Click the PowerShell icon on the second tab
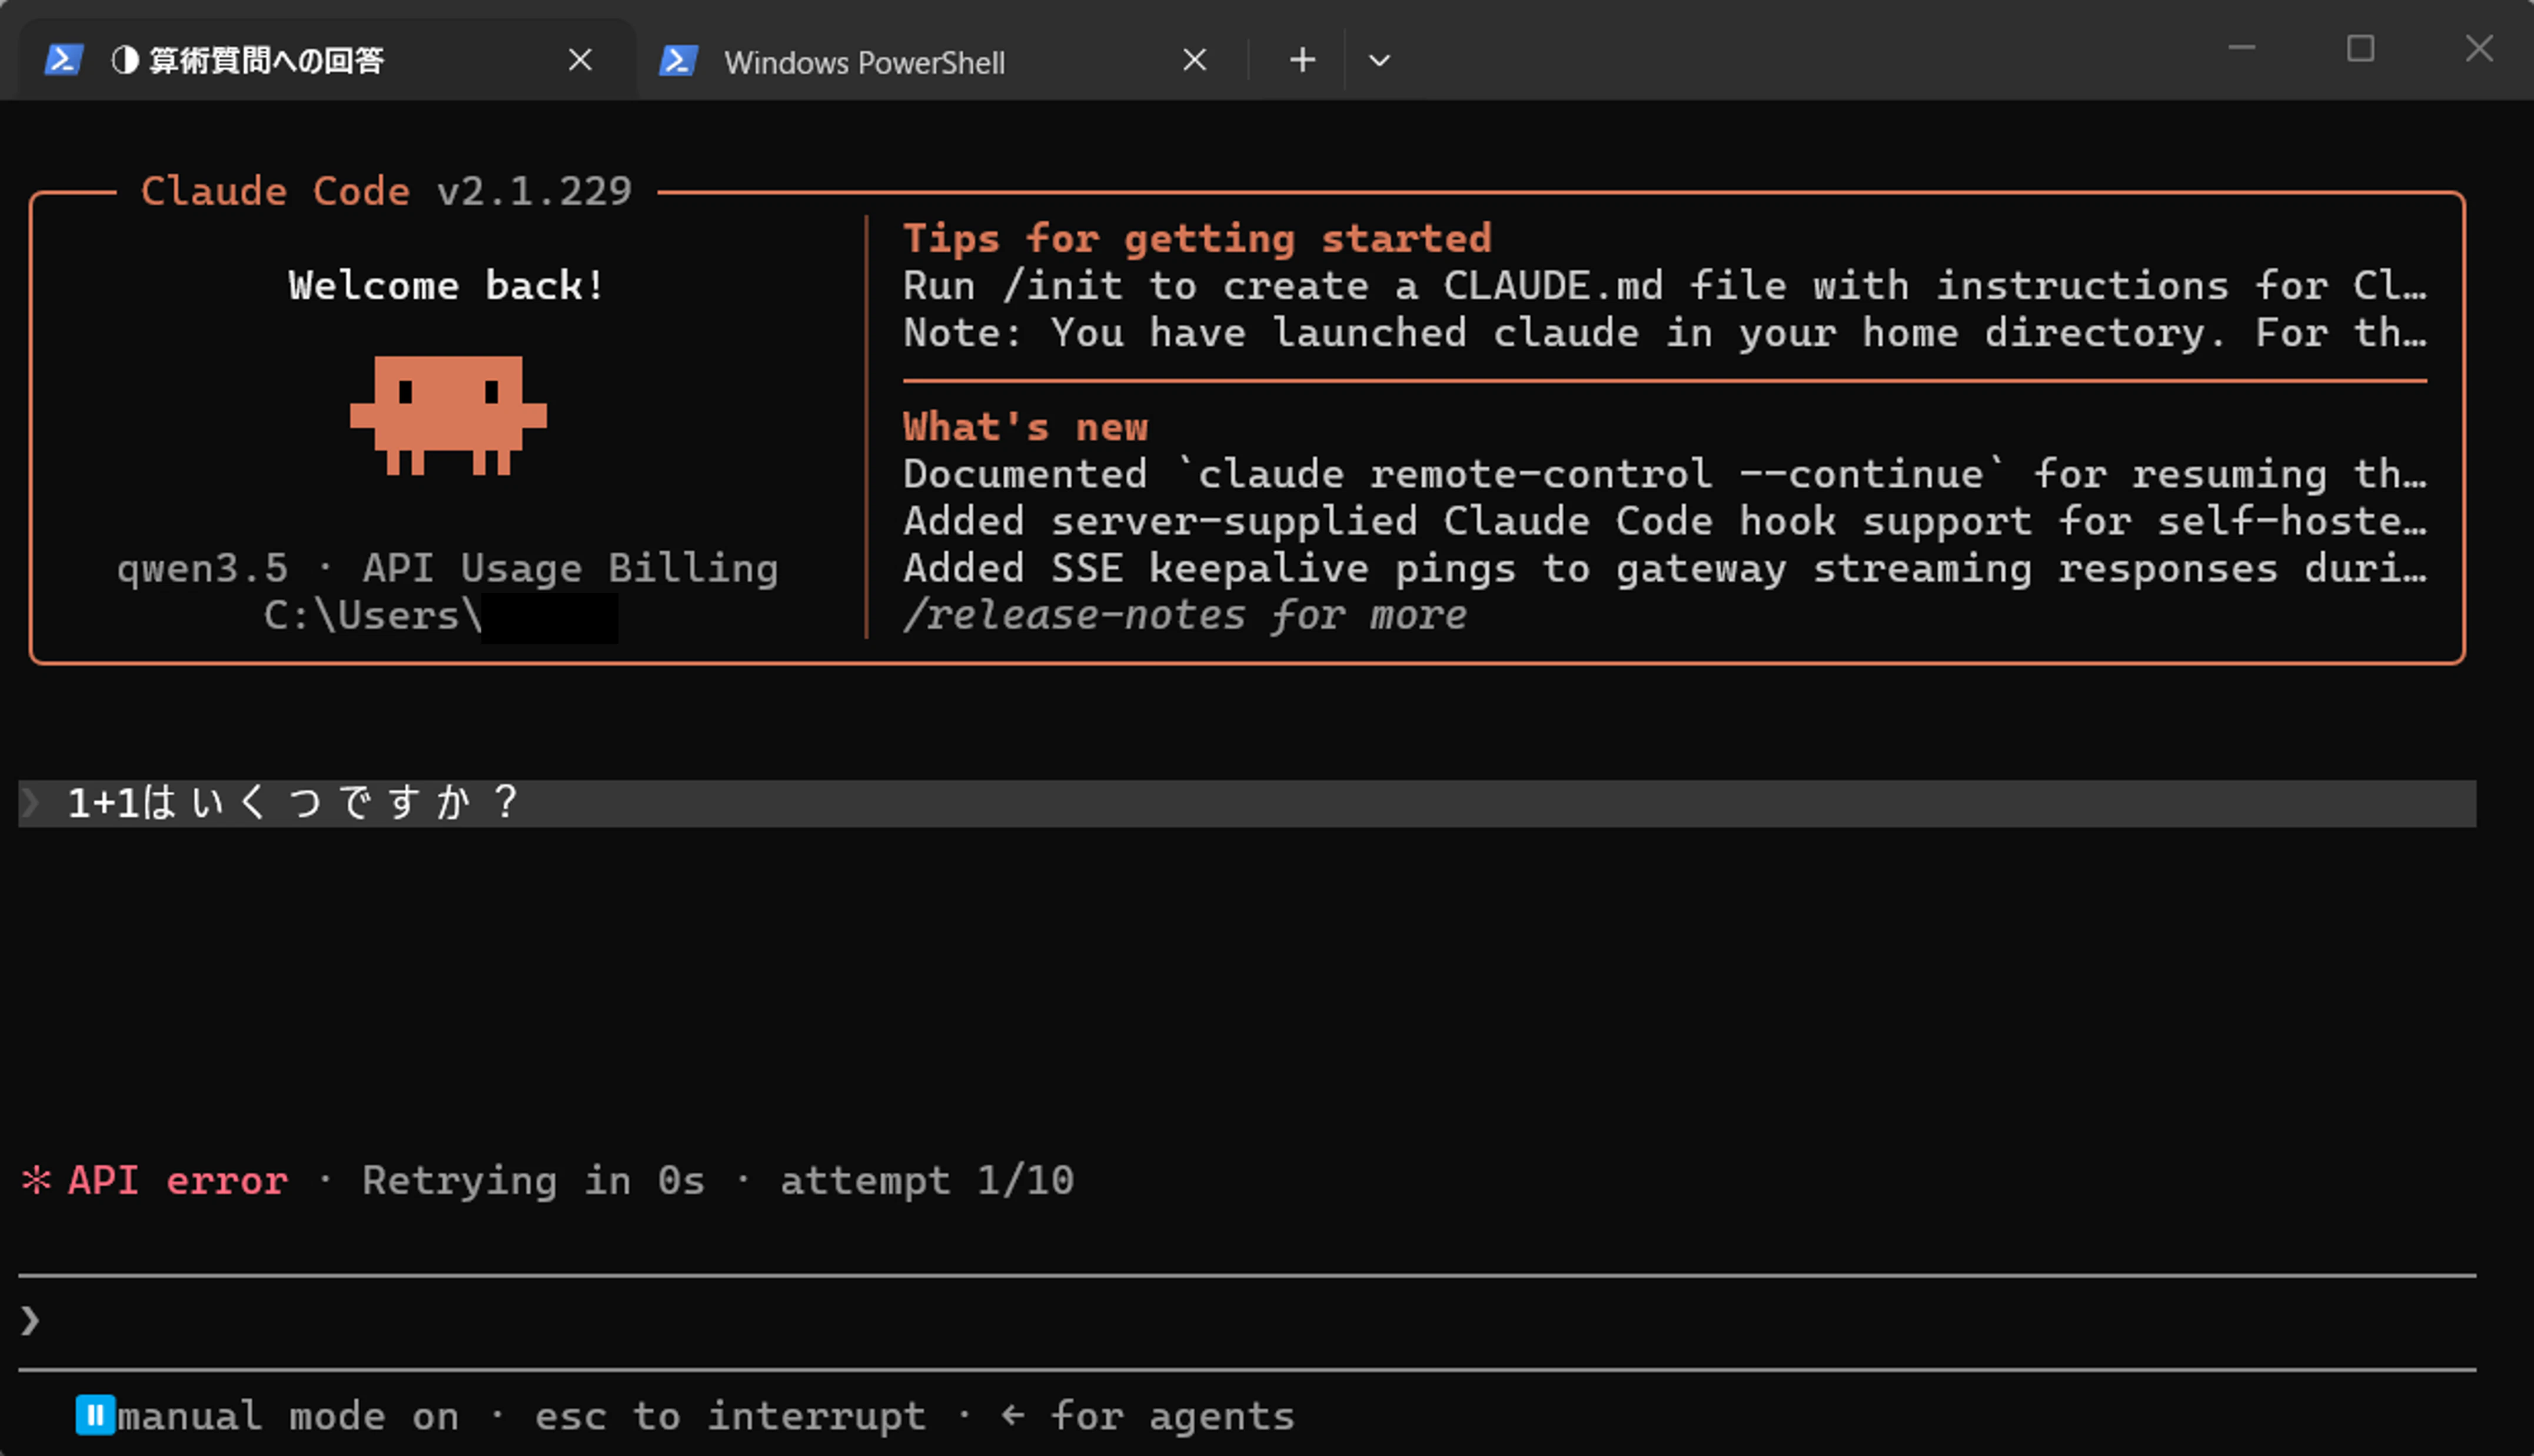The width and height of the screenshot is (2534, 1456). 678,60
